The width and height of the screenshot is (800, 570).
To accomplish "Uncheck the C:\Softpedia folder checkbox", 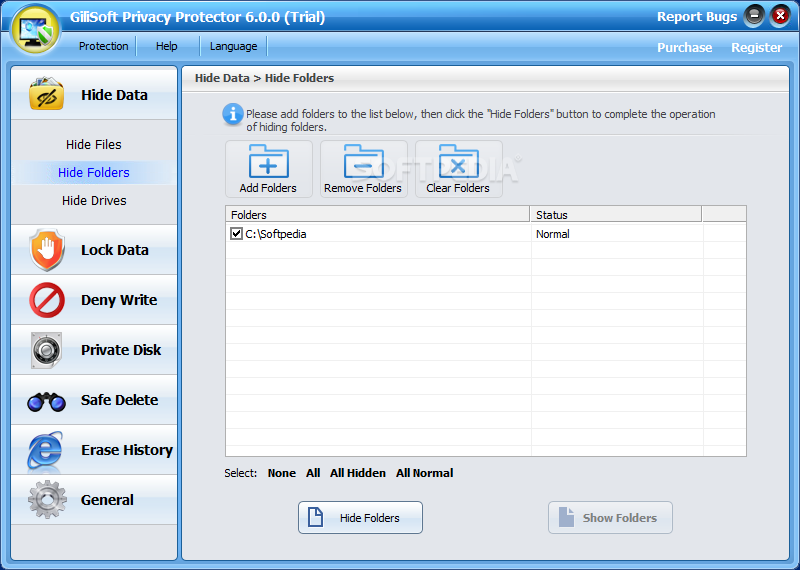I will click(x=236, y=234).
